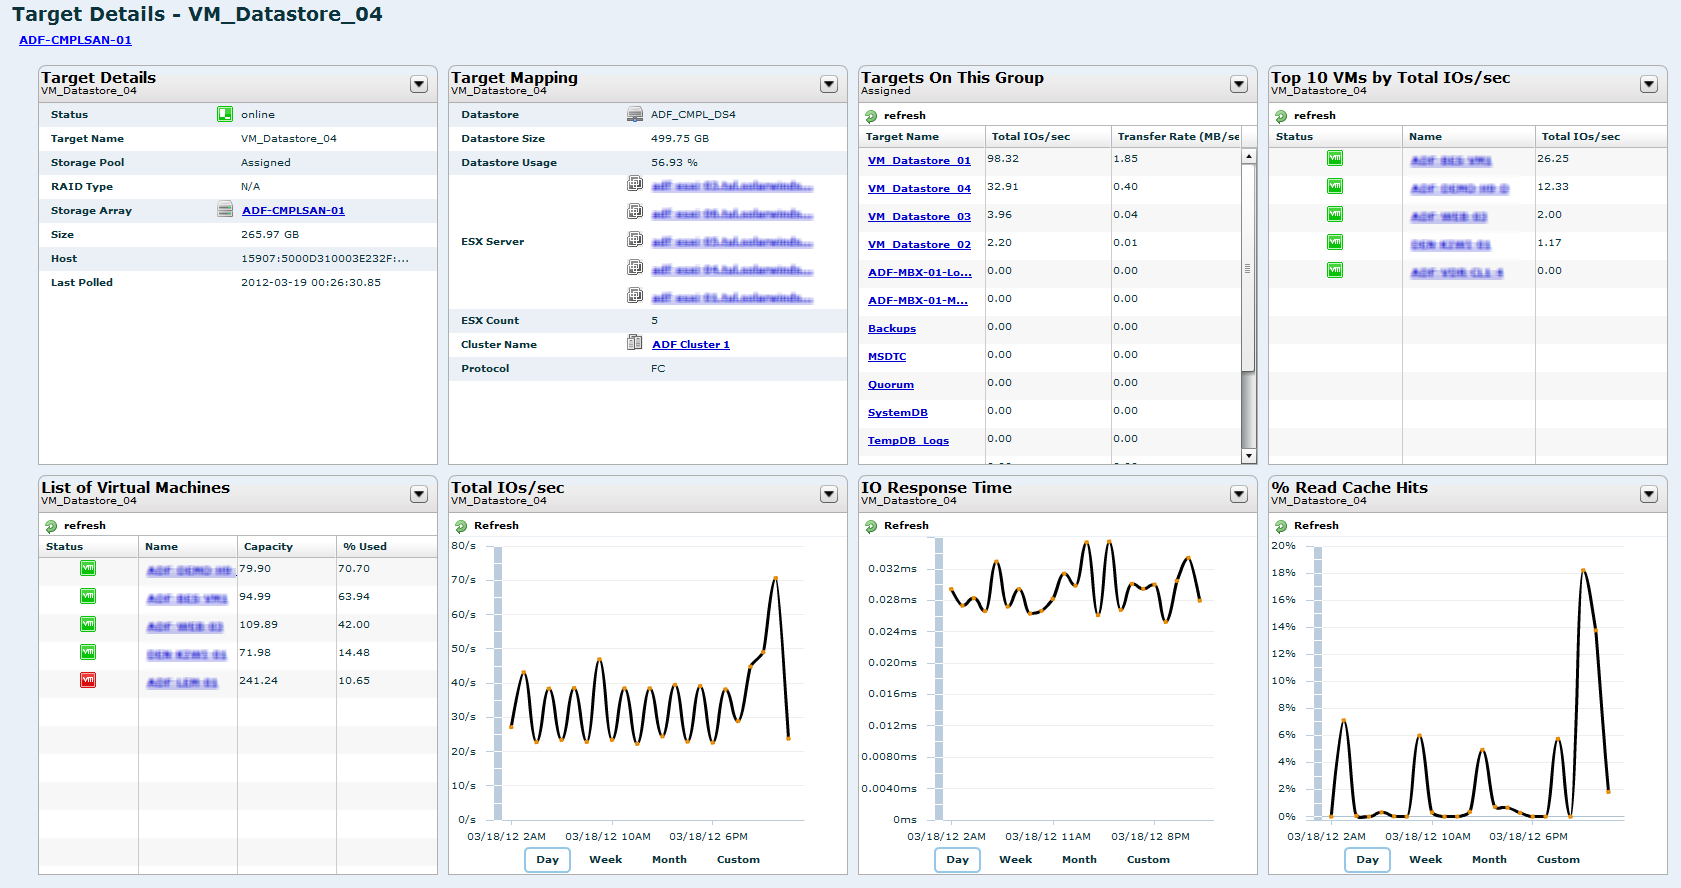Open % Read Cache Hits panel dropdown menu
1681x888 pixels.
pyautogui.click(x=1649, y=495)
